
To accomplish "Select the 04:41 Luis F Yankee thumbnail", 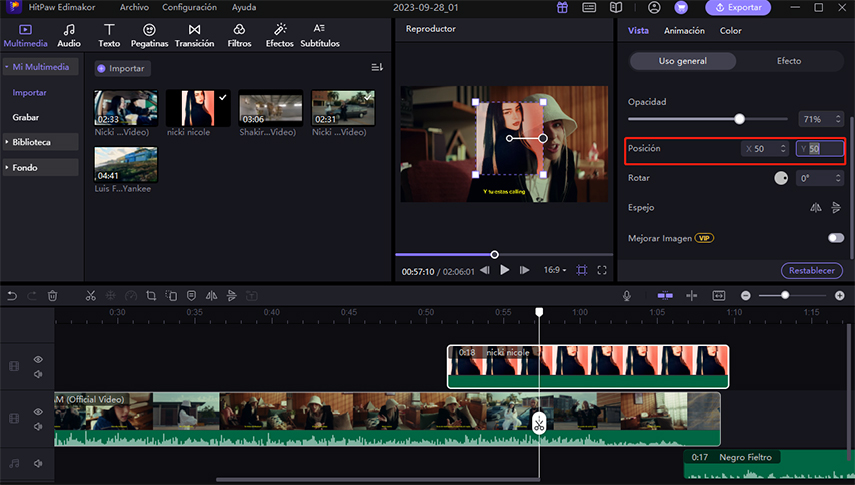I will pos(126,164).
